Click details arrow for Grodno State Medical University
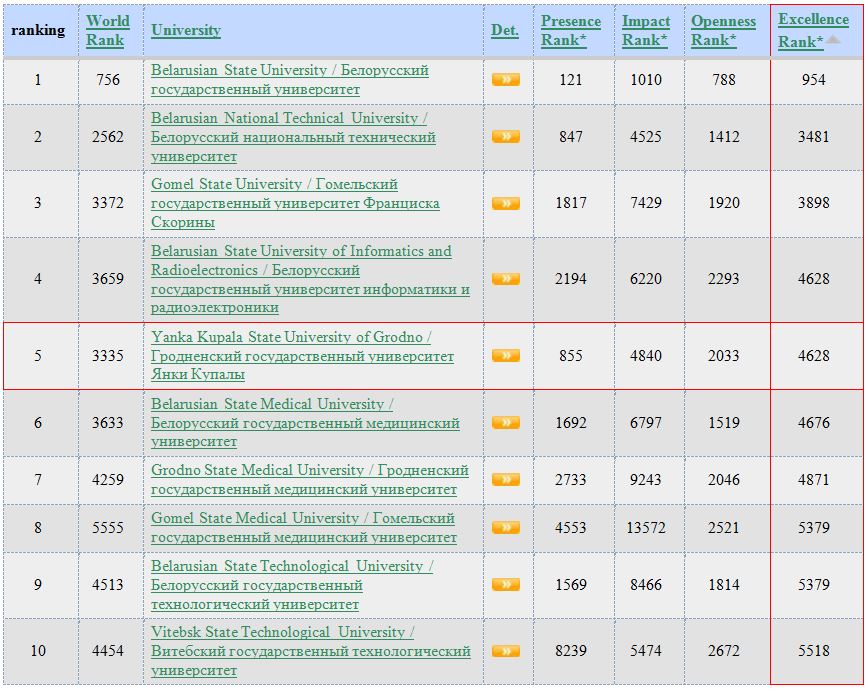Screen dimensions: 867x690 (505, 479)
